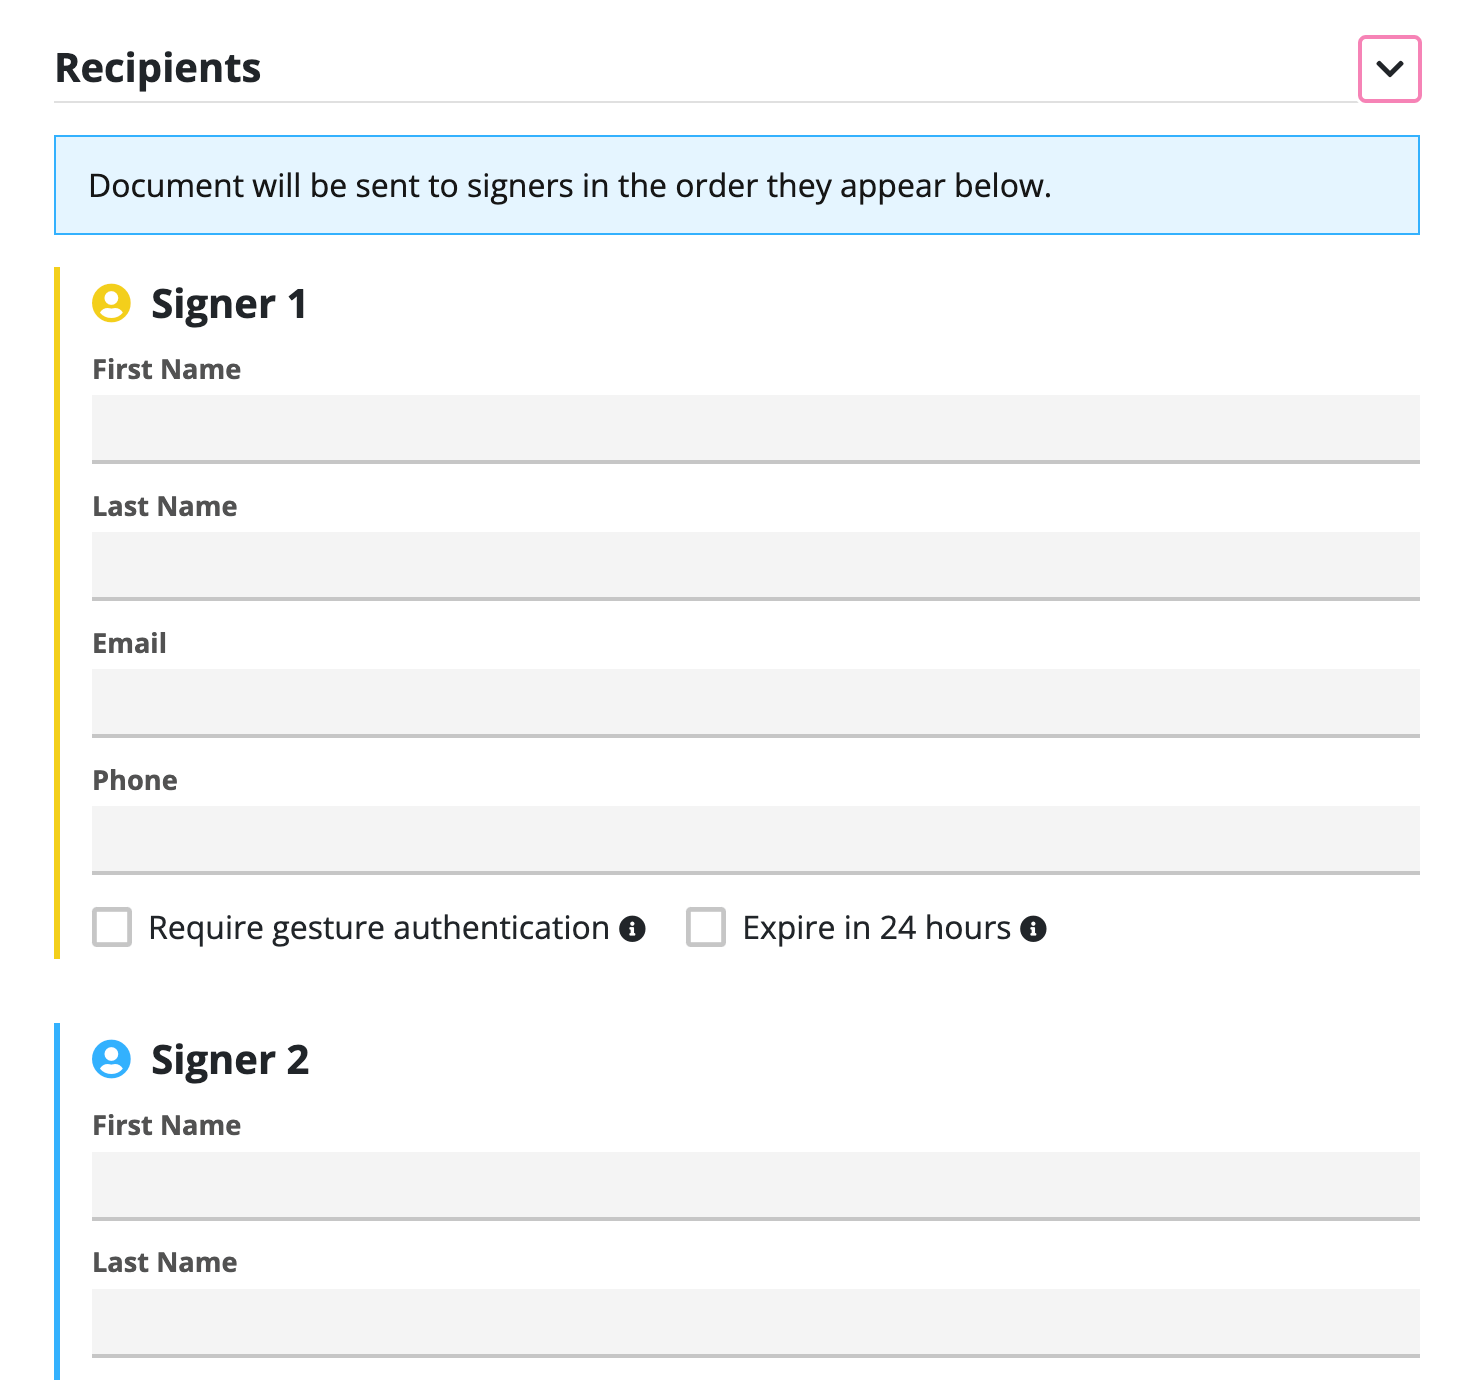Enable Require gesture authentication for Signer 1
Image resolution: width=1470 pixels, height=1380 pixels.
tap(111, 927)
